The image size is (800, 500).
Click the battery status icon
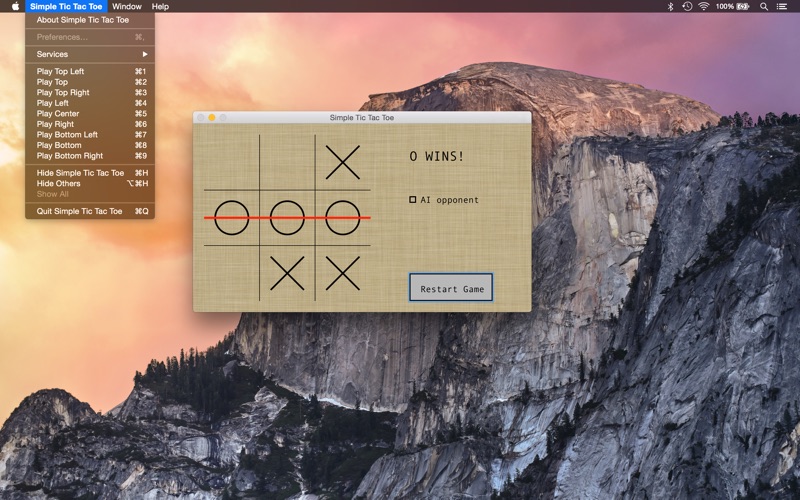(742, 6)
